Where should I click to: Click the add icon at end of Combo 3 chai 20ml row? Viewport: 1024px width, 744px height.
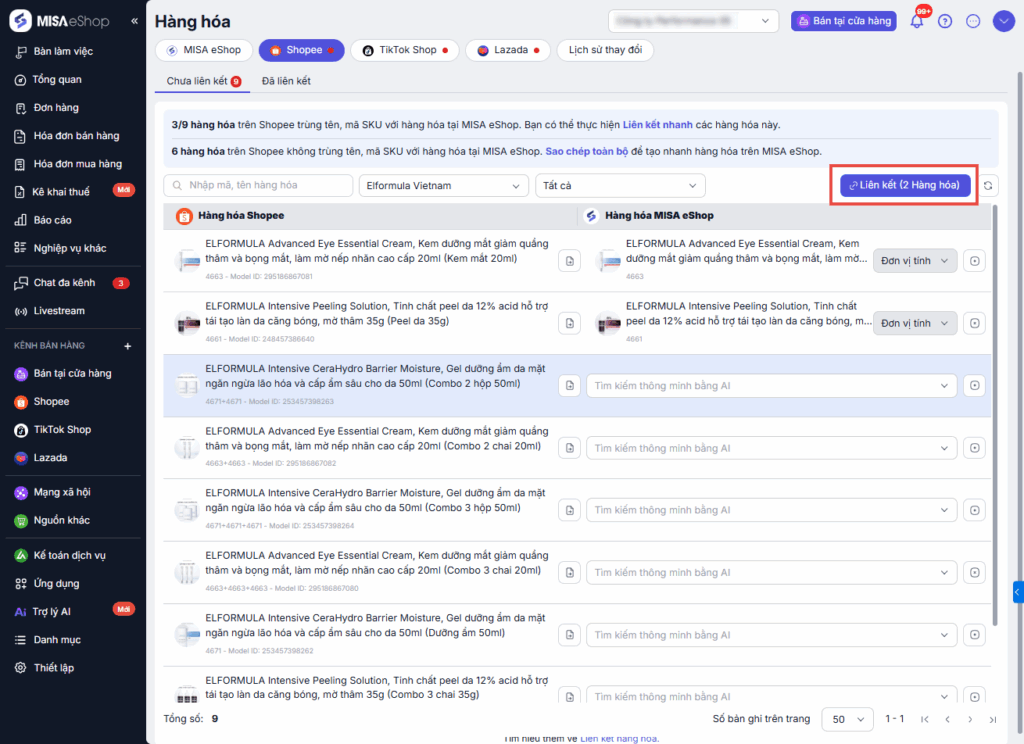(x=974, y=572)
